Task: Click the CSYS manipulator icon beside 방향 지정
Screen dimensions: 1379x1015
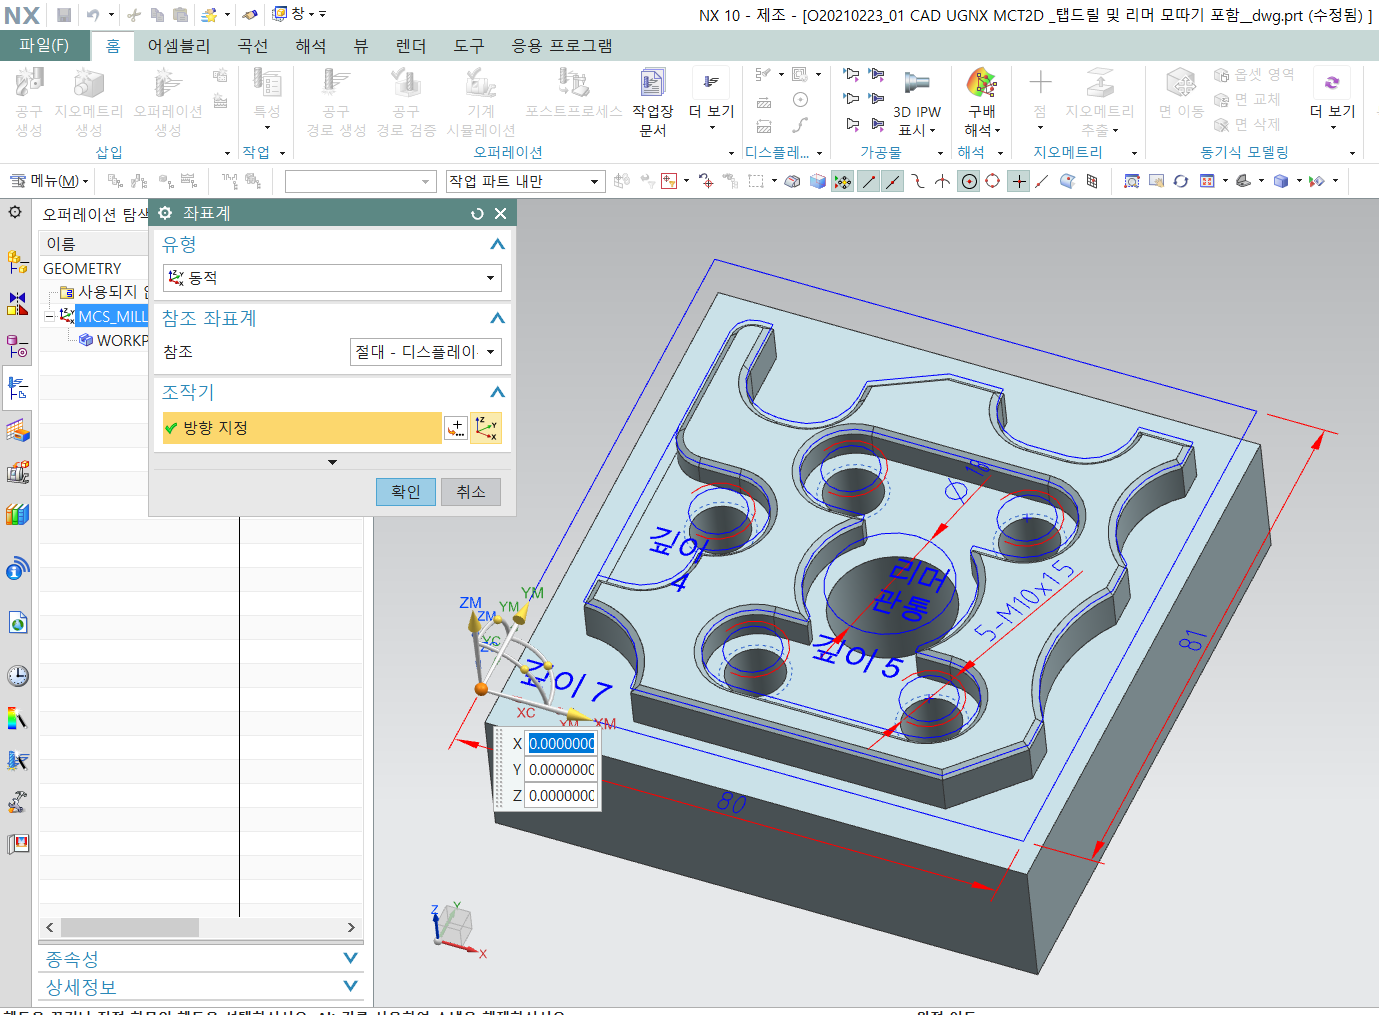Action: [x=486, y=428]
